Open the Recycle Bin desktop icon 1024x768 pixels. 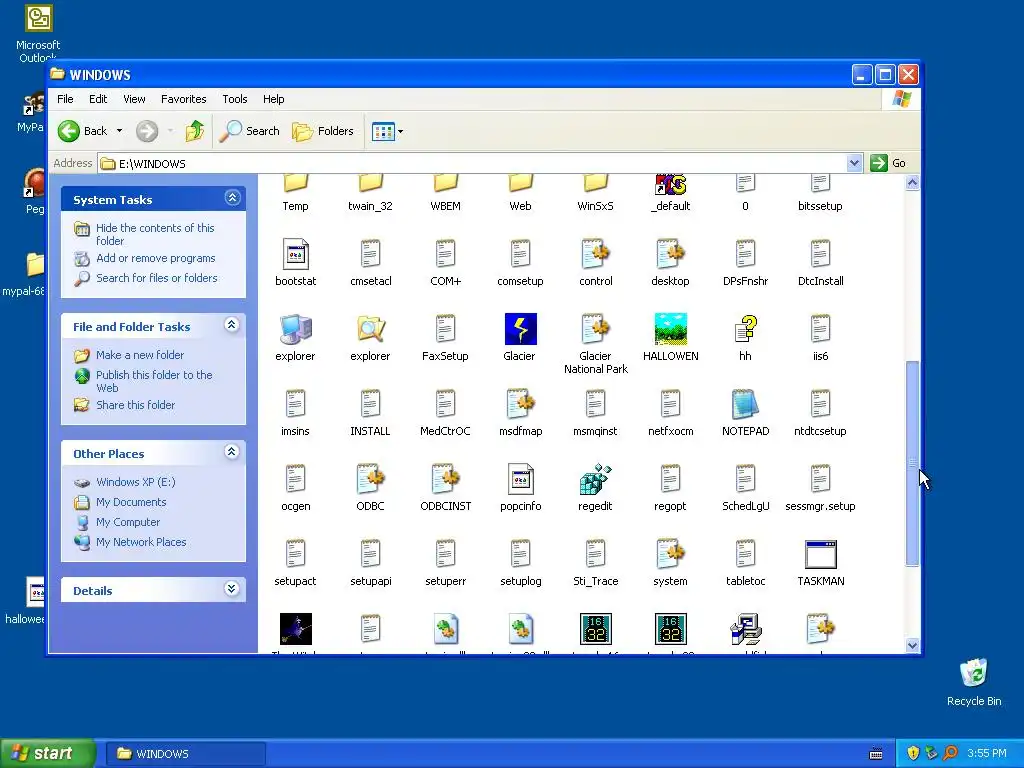(974, 673)
